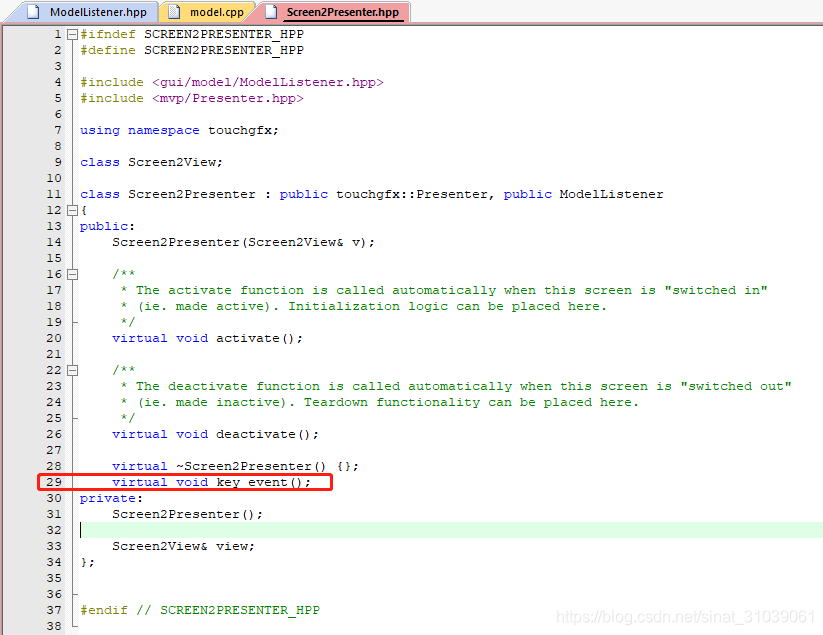Click 'virtual ~Screen2Presenter() {};' destructor line
Screen dimensions: 823x635
235,467
